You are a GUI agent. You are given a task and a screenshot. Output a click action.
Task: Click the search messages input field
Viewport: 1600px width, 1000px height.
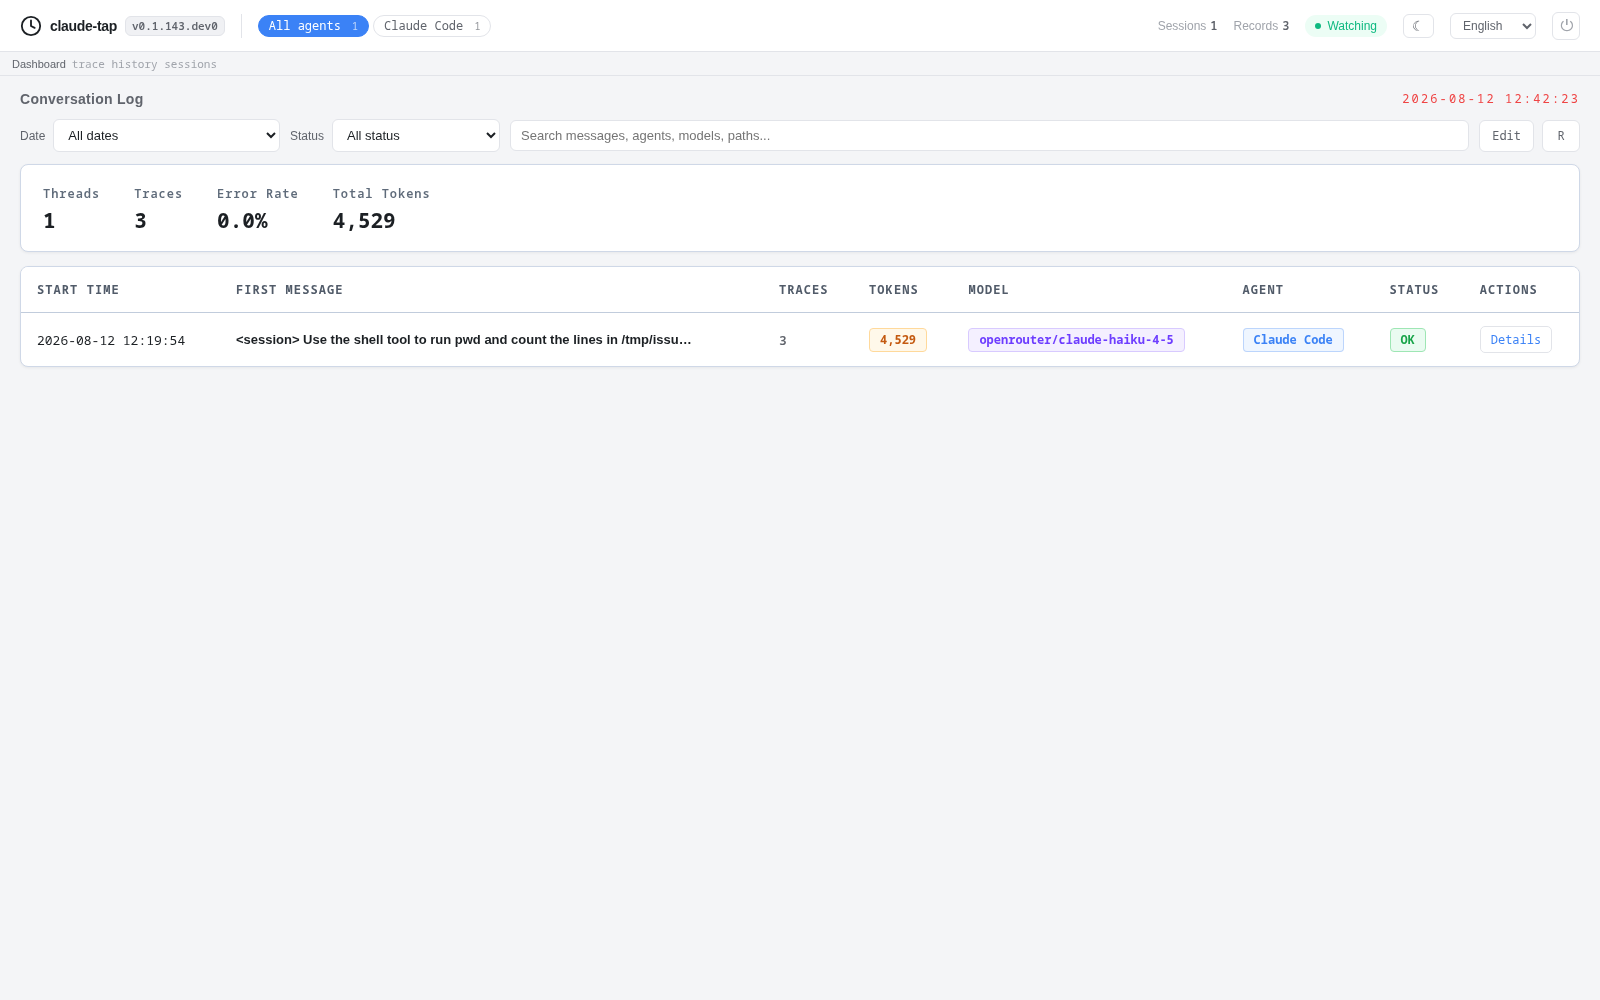point(989,136)
